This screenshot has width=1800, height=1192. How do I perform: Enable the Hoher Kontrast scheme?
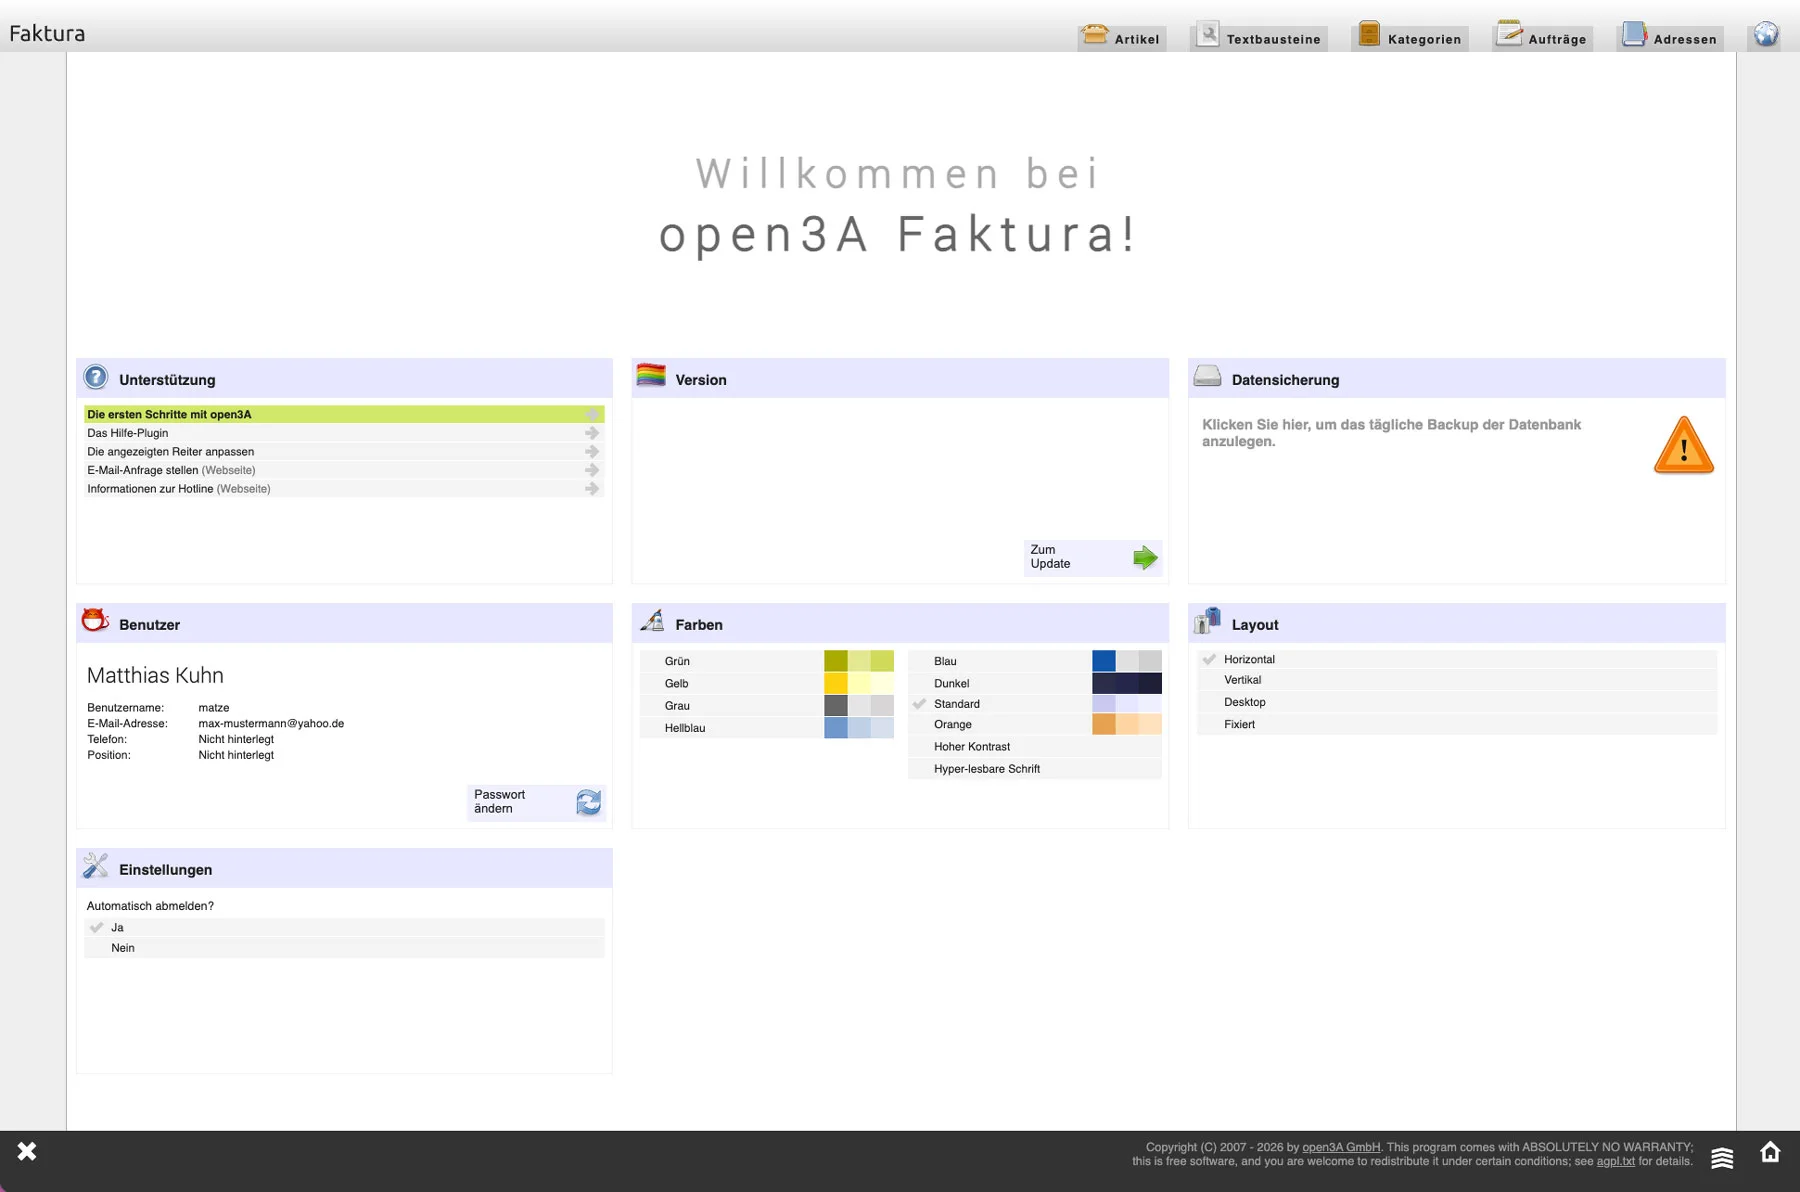1035,747
